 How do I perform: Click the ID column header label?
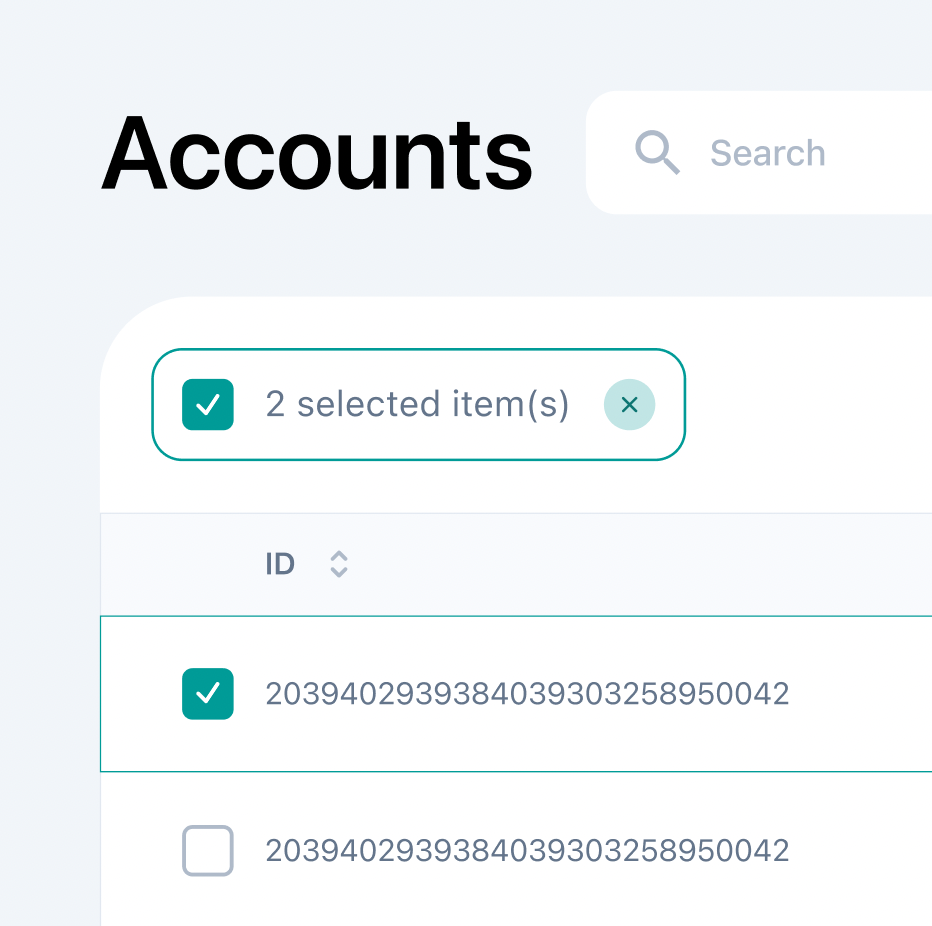point(280,563)
